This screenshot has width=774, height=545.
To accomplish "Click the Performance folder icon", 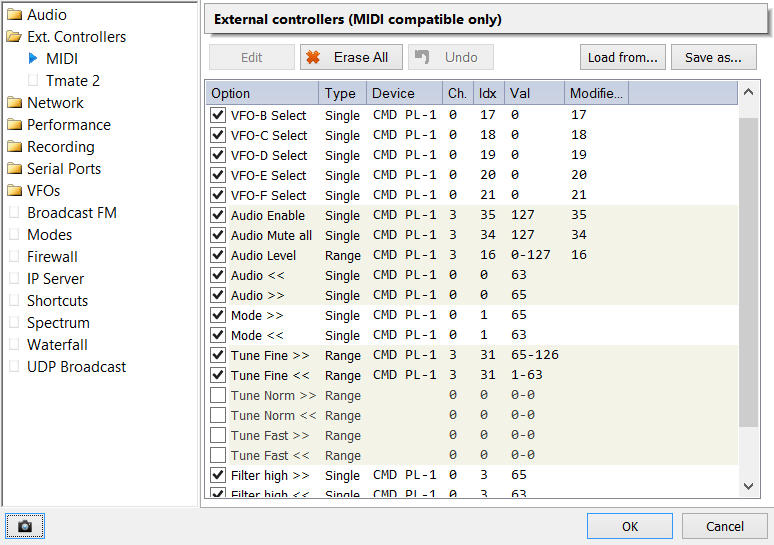I will click(14, 124).
